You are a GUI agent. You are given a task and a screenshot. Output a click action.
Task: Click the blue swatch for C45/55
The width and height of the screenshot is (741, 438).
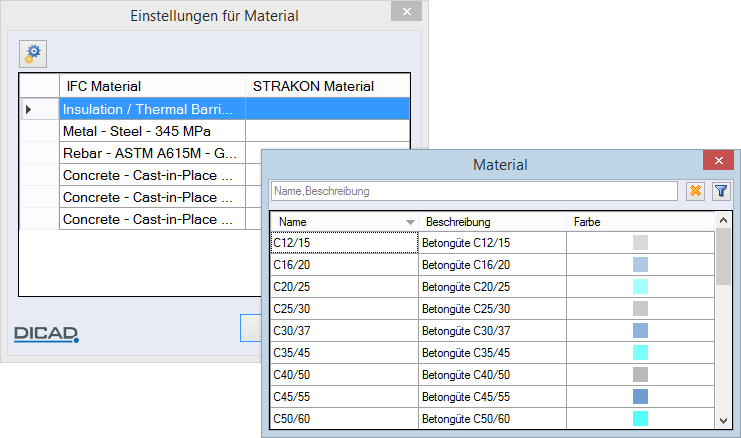640,396
